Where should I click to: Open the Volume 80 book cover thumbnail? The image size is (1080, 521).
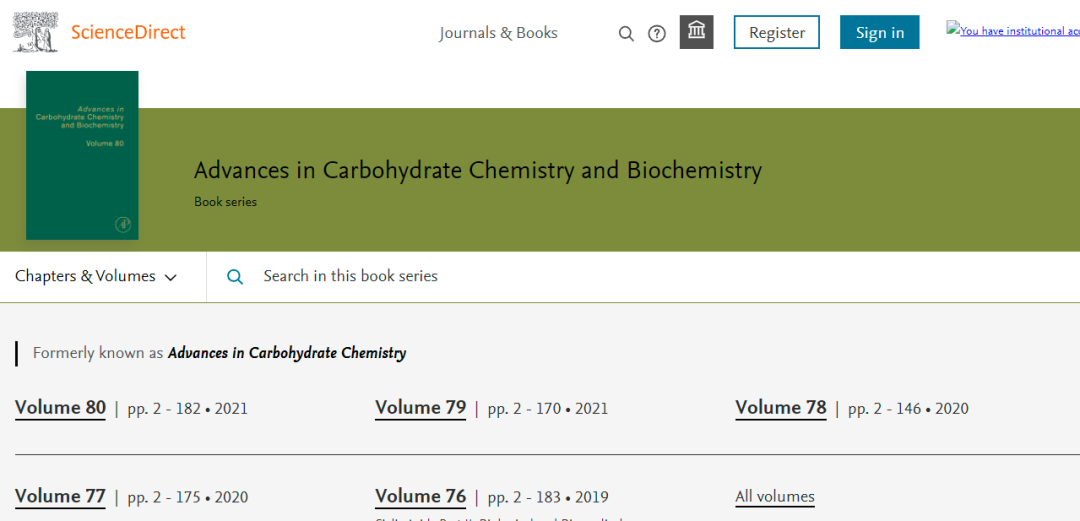82,155
